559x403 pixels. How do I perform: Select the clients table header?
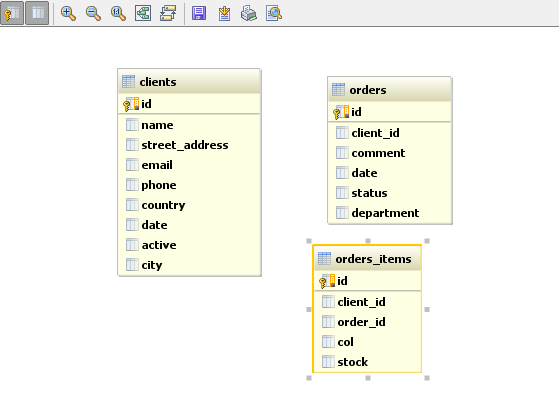click(189, 82)
